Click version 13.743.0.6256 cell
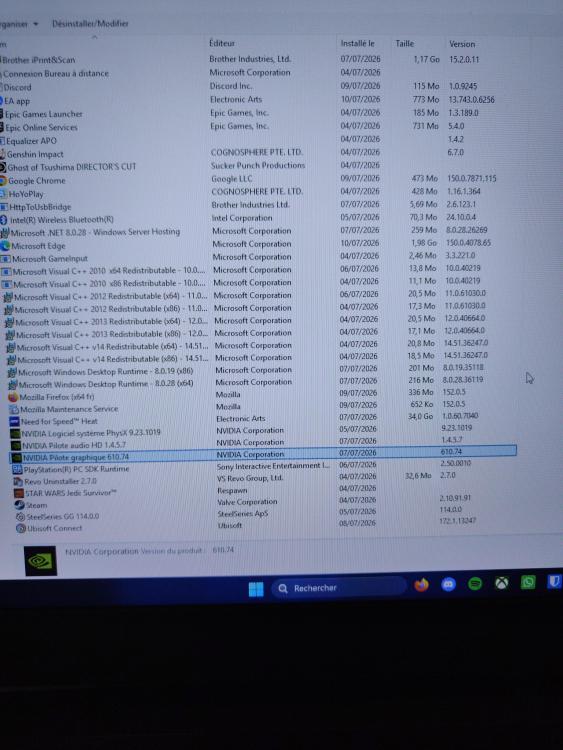This screenshot has height=750, width=563. click(472, 99)
